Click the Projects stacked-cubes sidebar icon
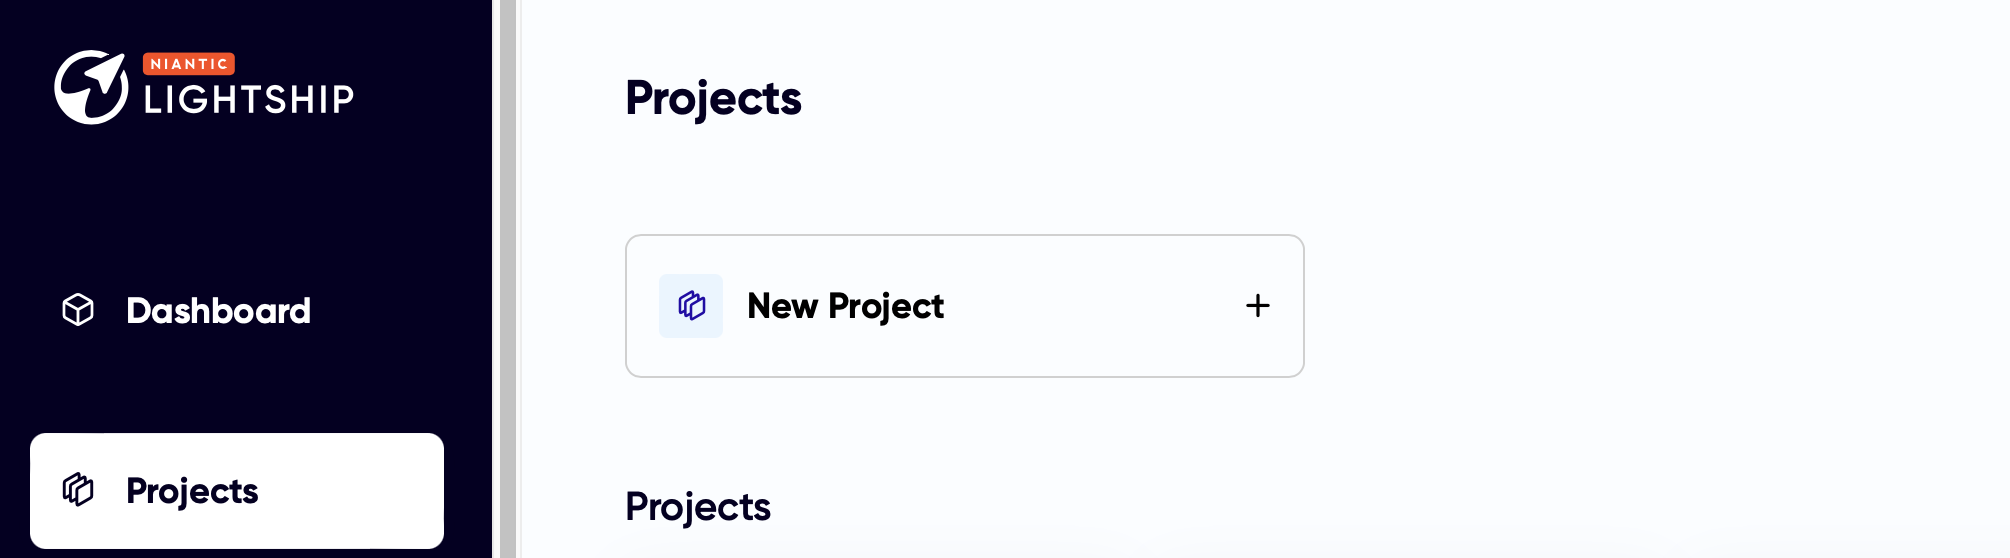The height and width of the screenshot is (558, 2010). (78, 490)
